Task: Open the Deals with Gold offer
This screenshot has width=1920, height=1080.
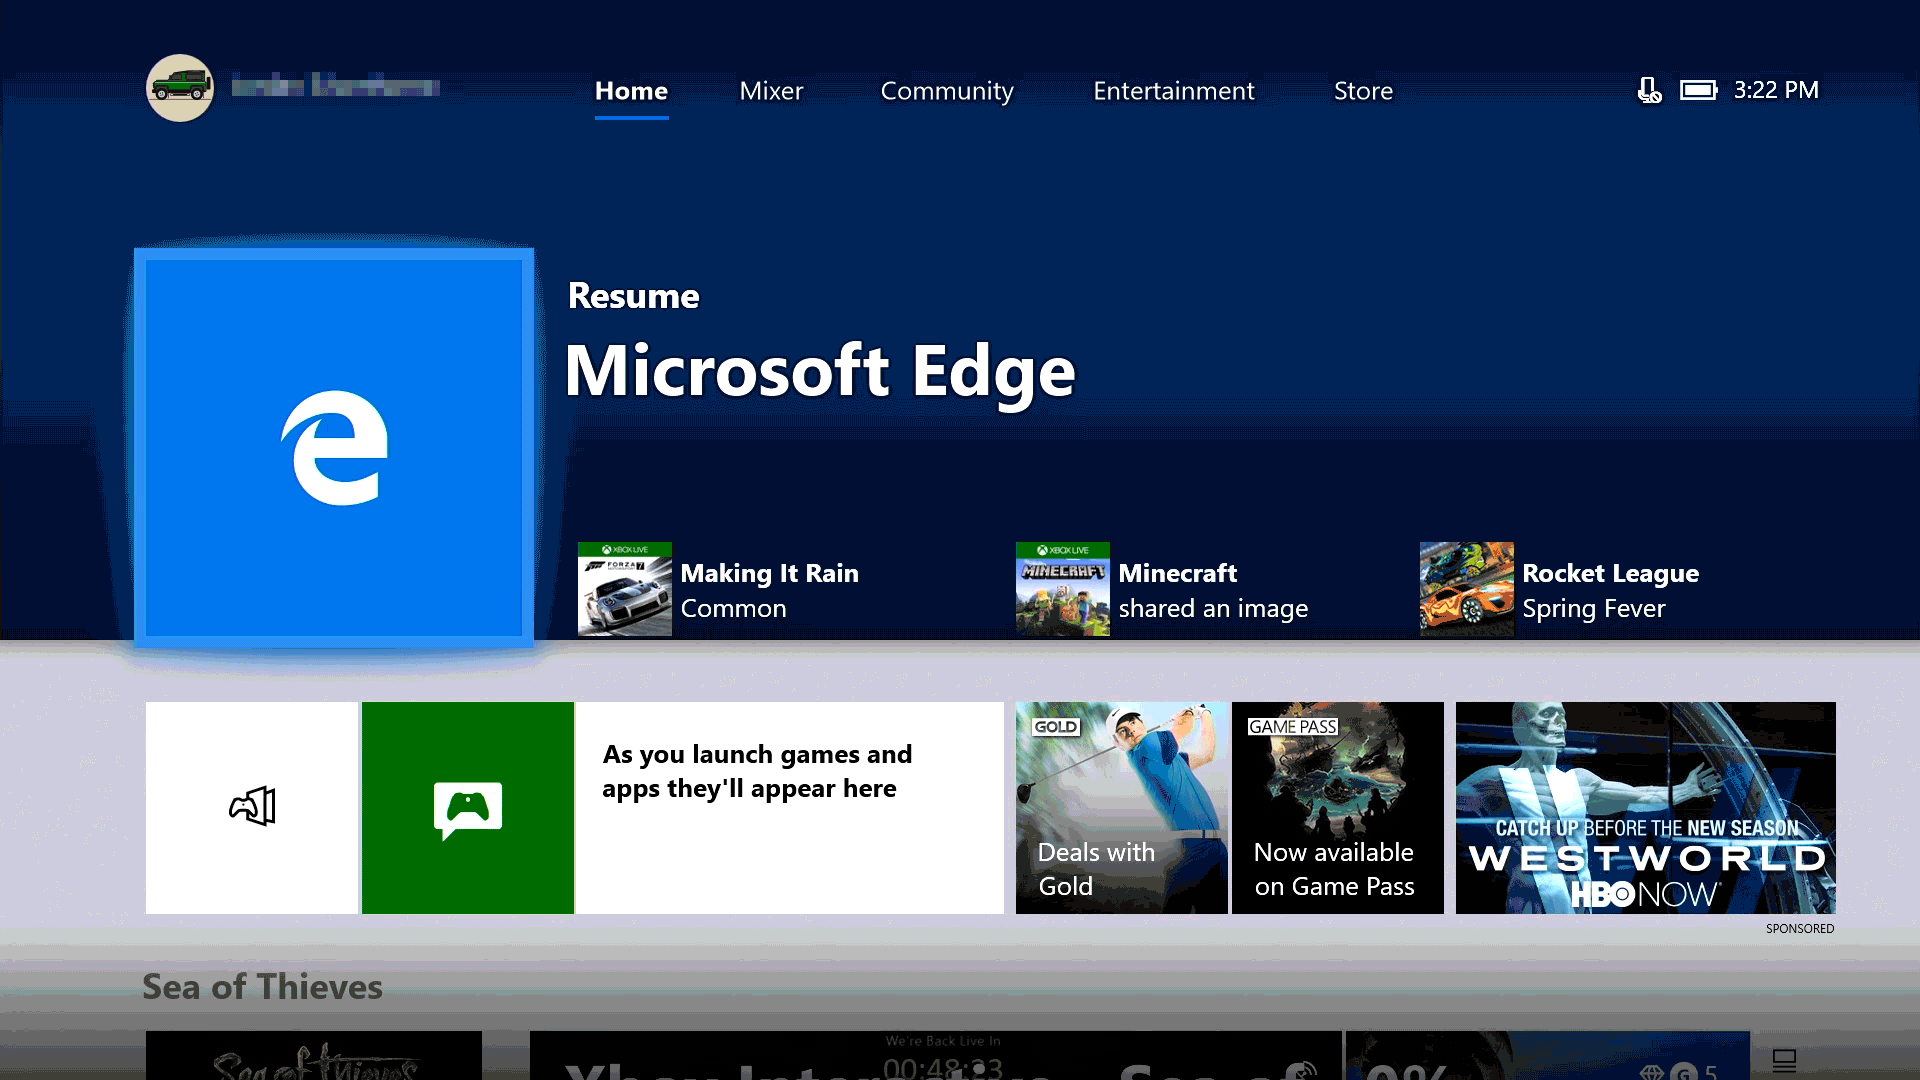Action: [1121, 807]
